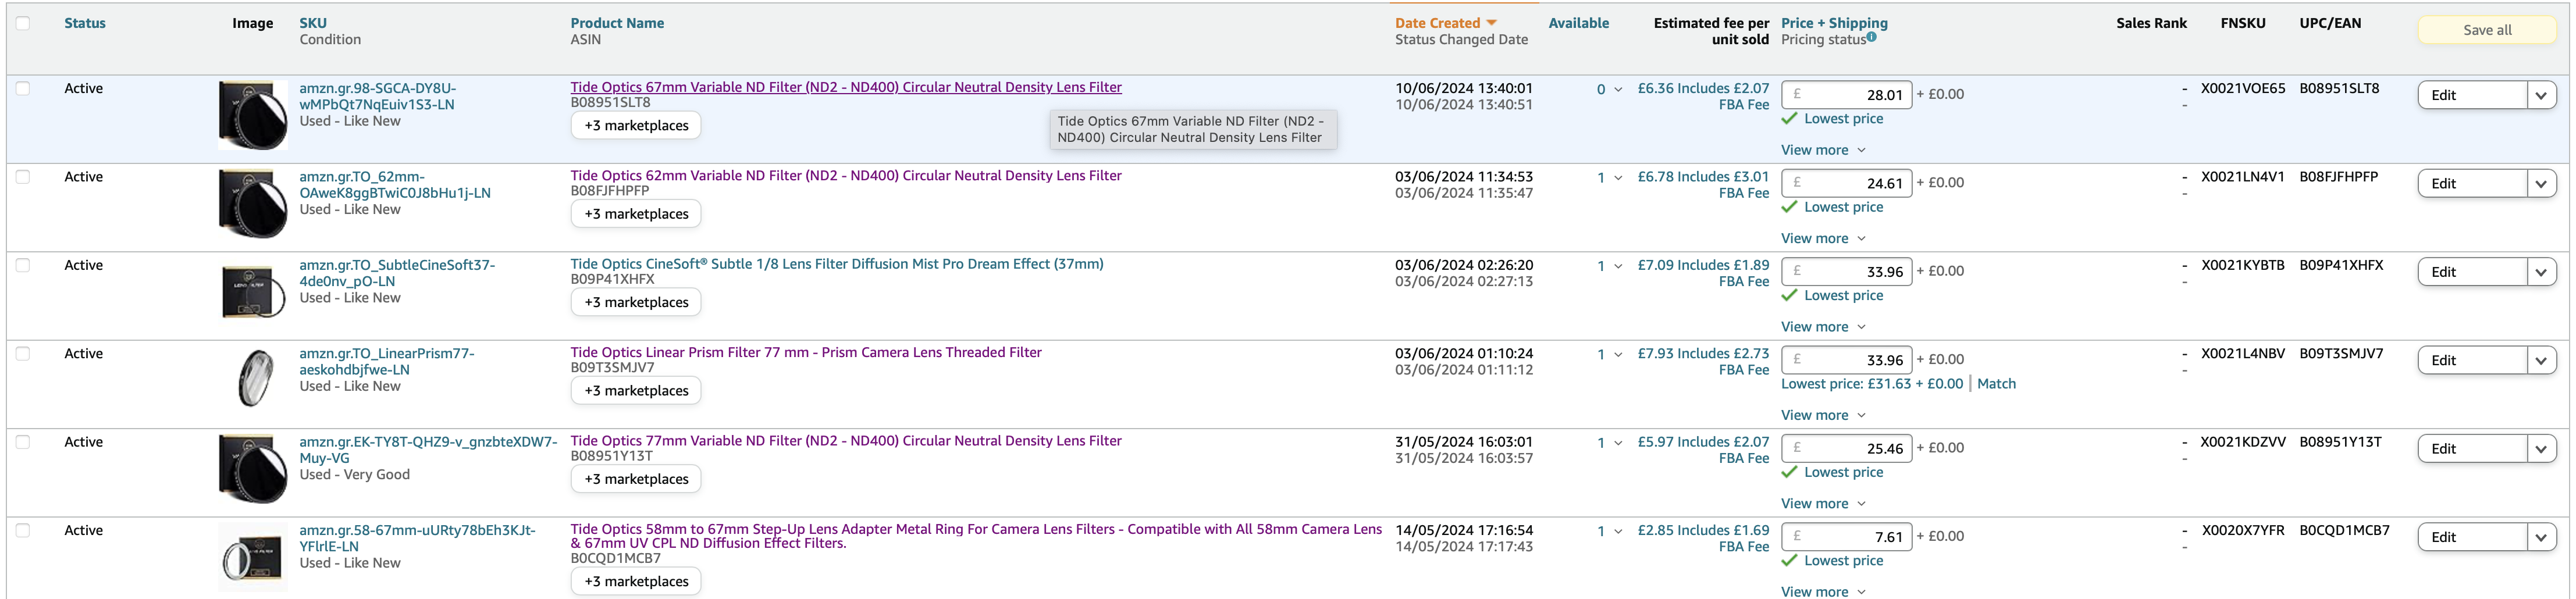2576x599 pixels.
Task: Expand View more under the Linear Prism price
Action: click(1823, 415)
